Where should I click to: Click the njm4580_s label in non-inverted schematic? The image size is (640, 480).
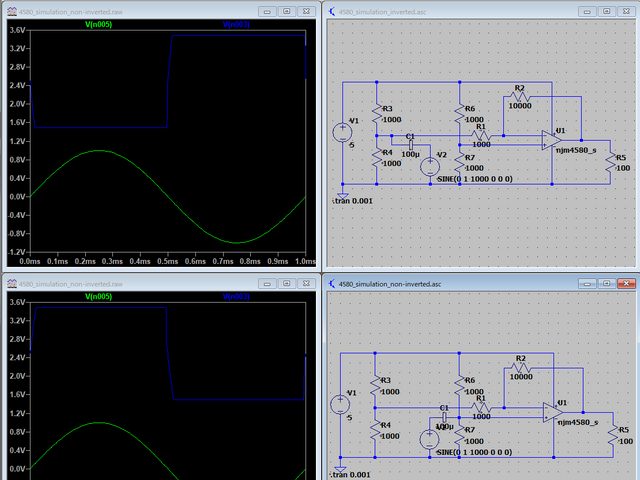click(578, 422)
